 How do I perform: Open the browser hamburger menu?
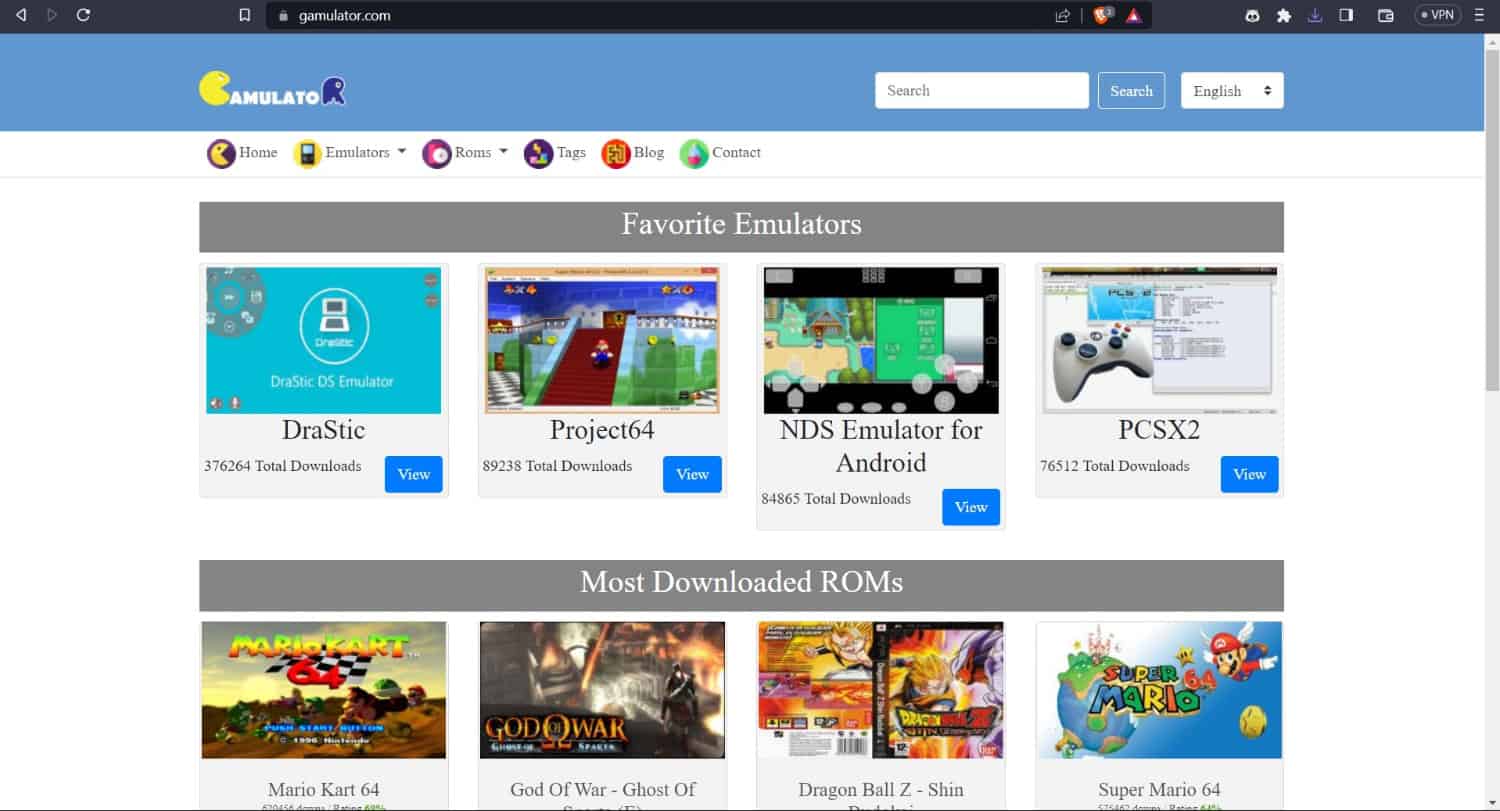(1479, 15)
